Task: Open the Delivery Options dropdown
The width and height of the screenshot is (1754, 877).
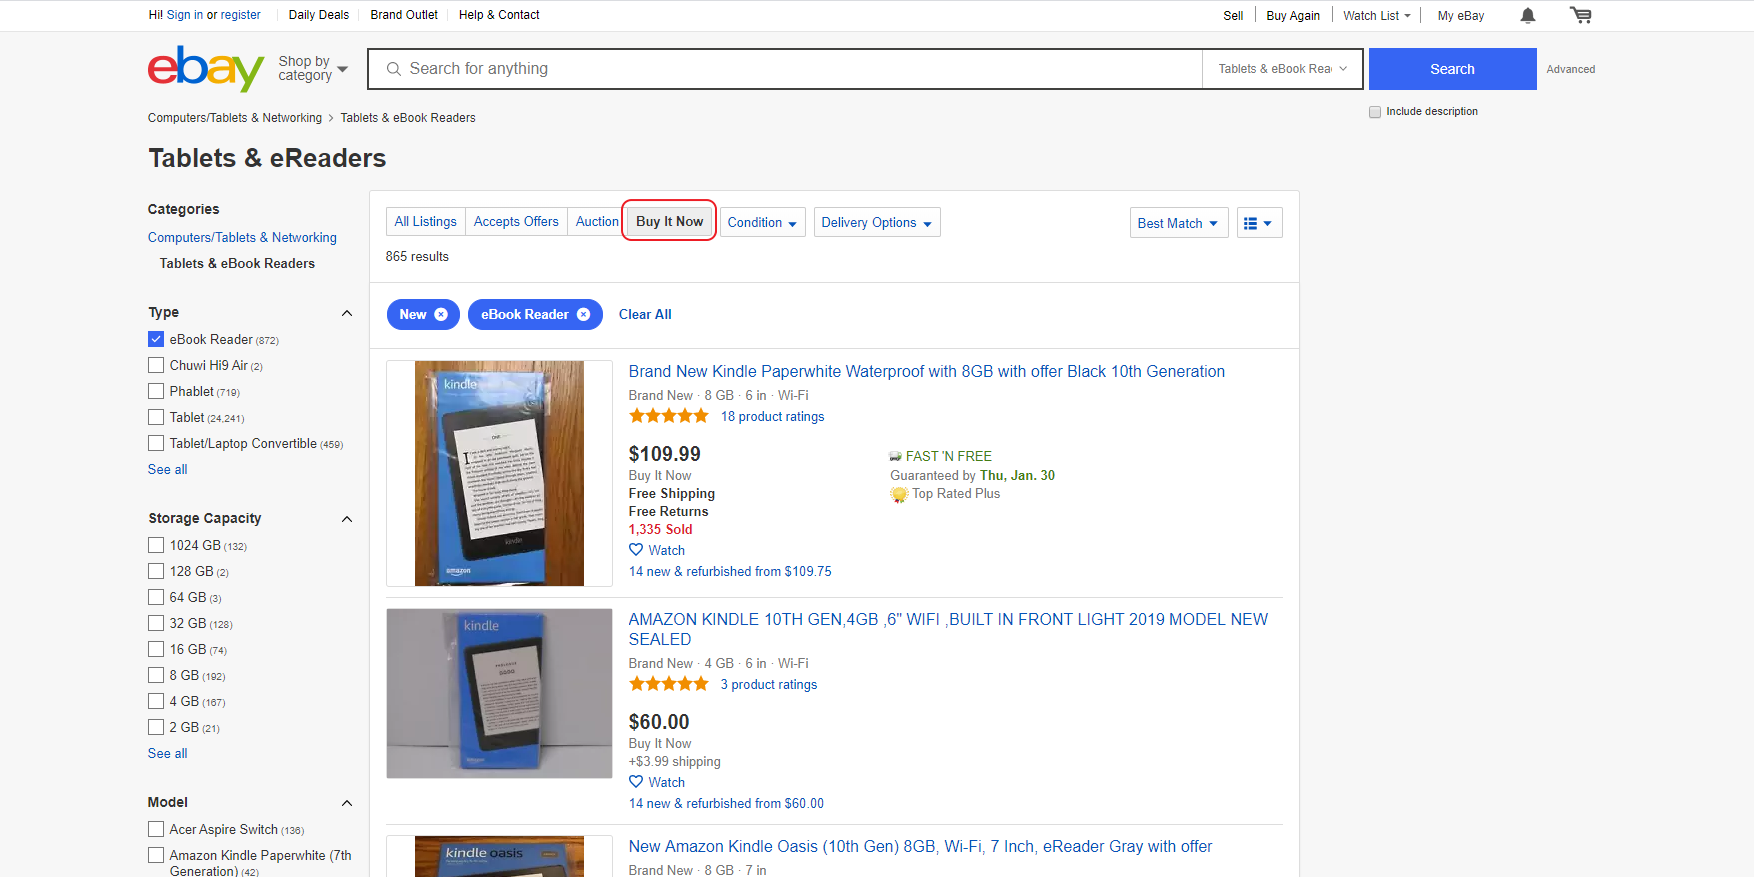Action: 877,223
